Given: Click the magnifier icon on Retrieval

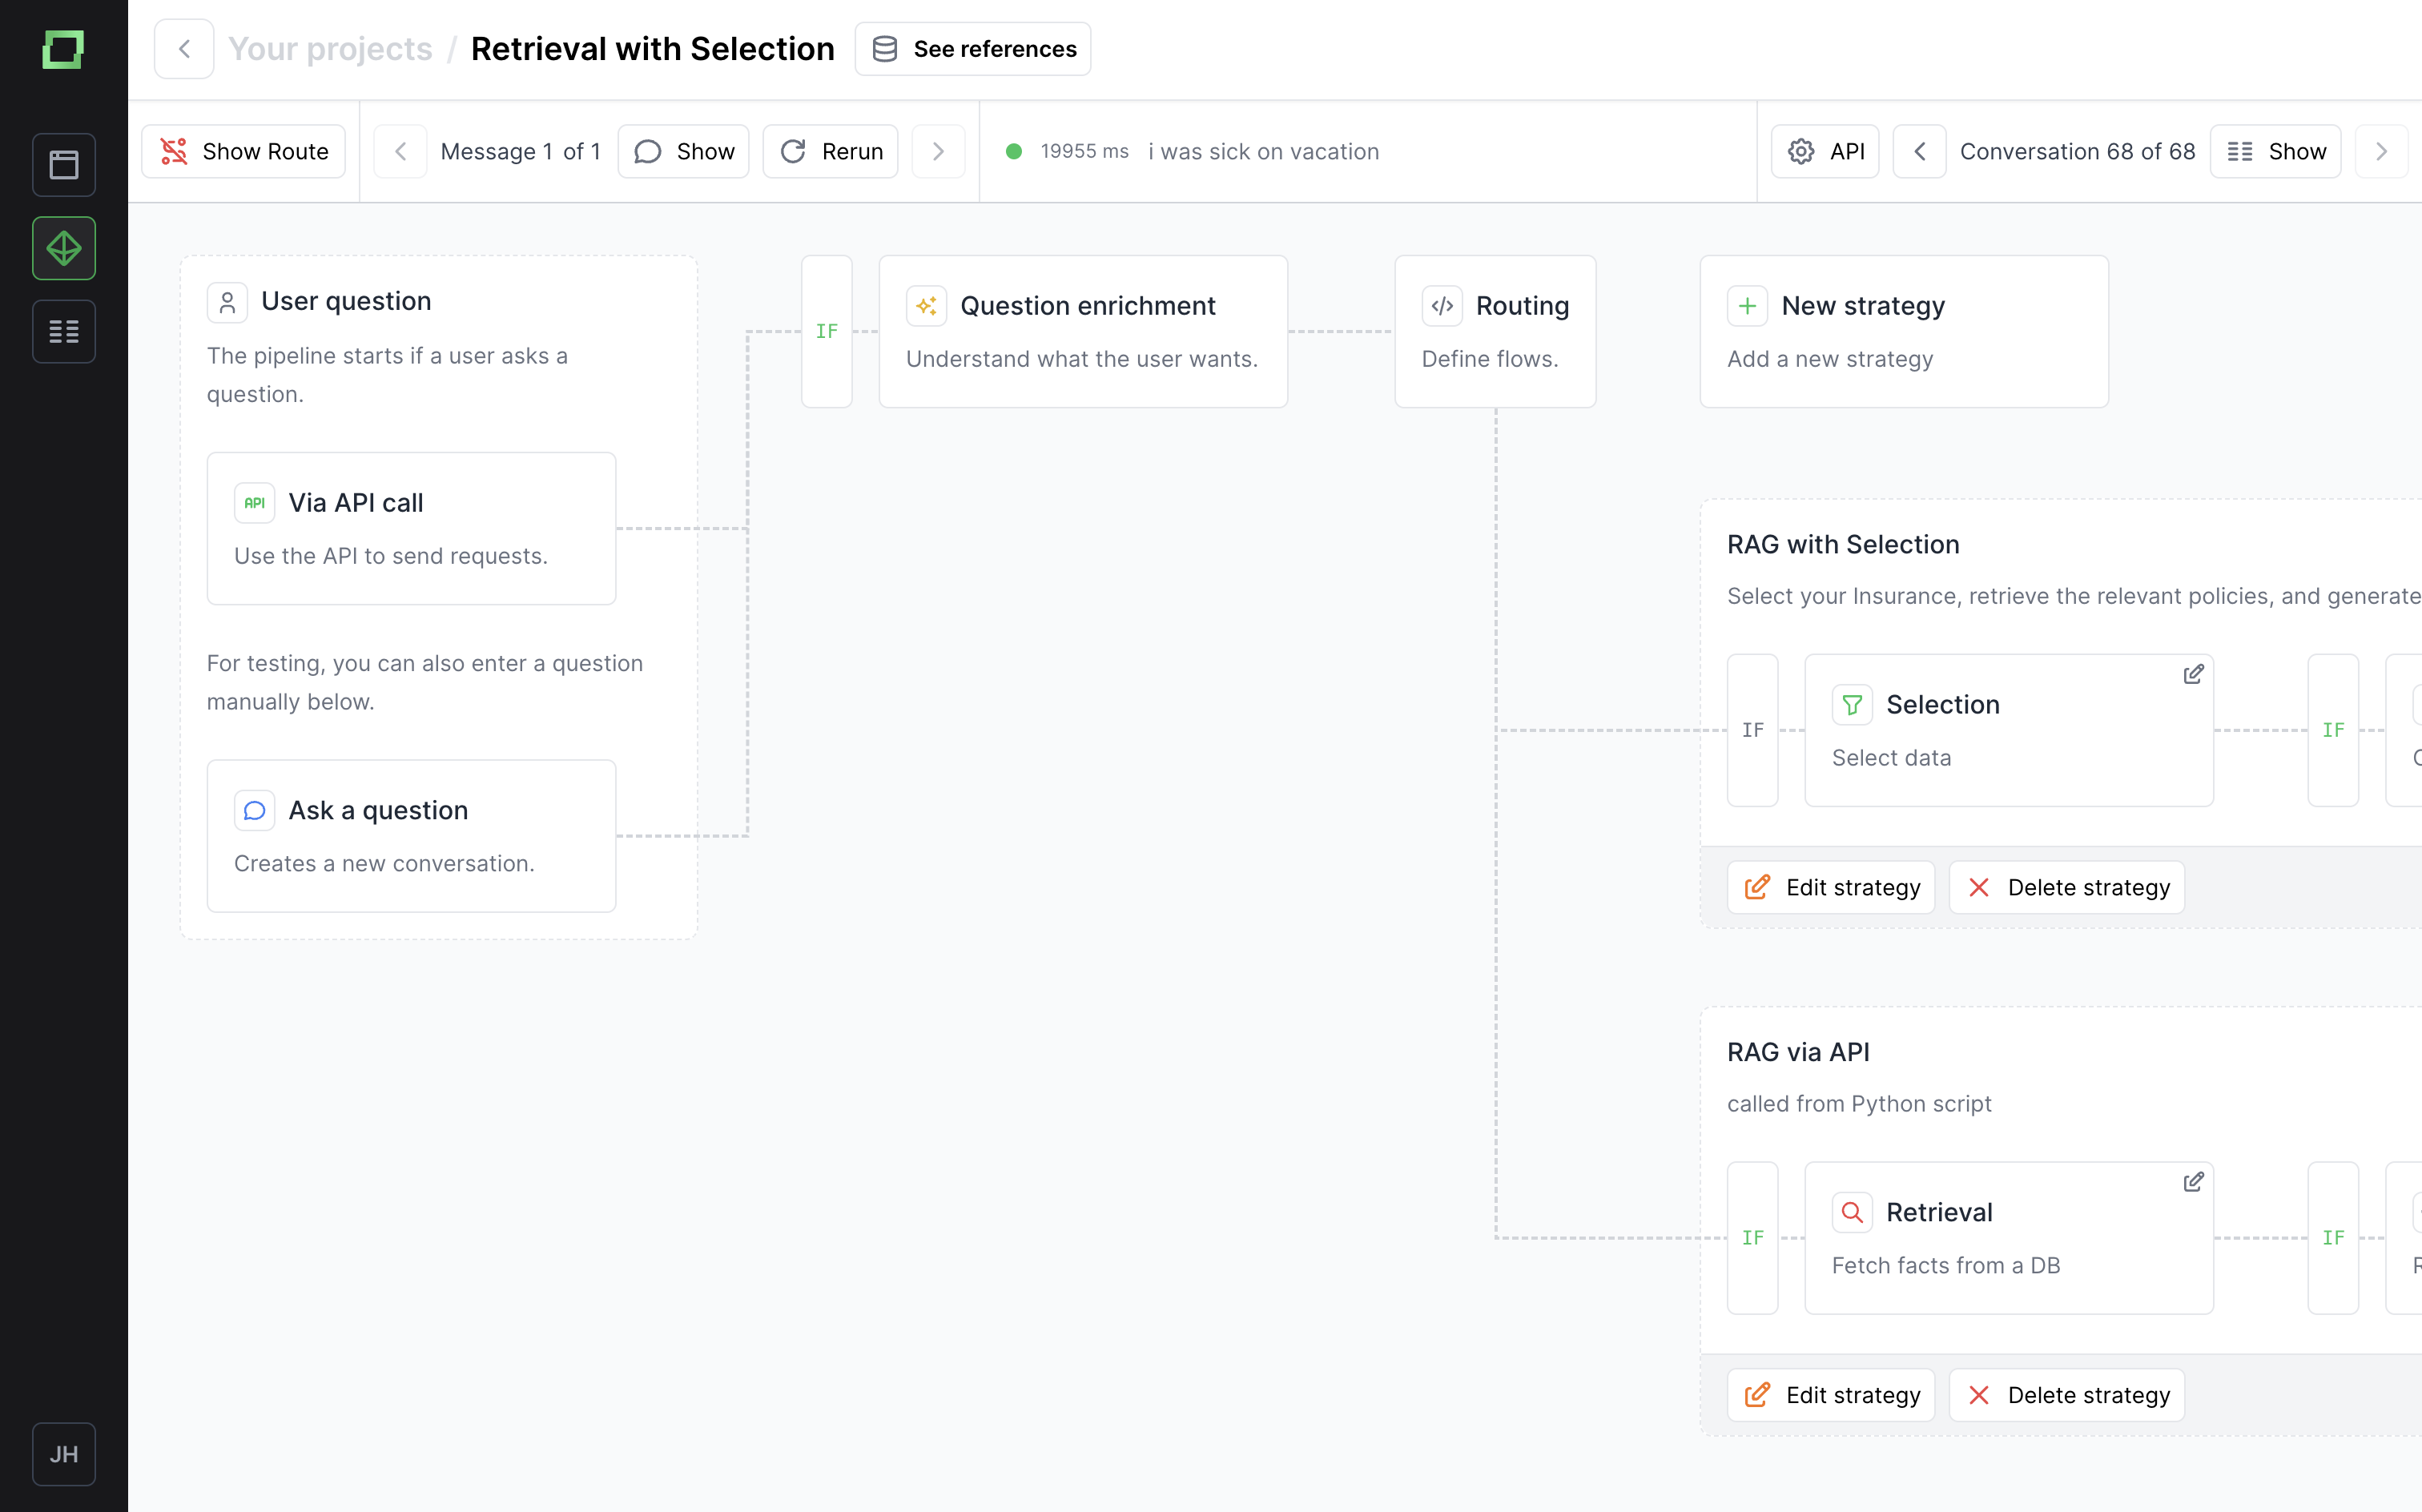Looking at the screenshot, I should (x=1852, y=1213).
